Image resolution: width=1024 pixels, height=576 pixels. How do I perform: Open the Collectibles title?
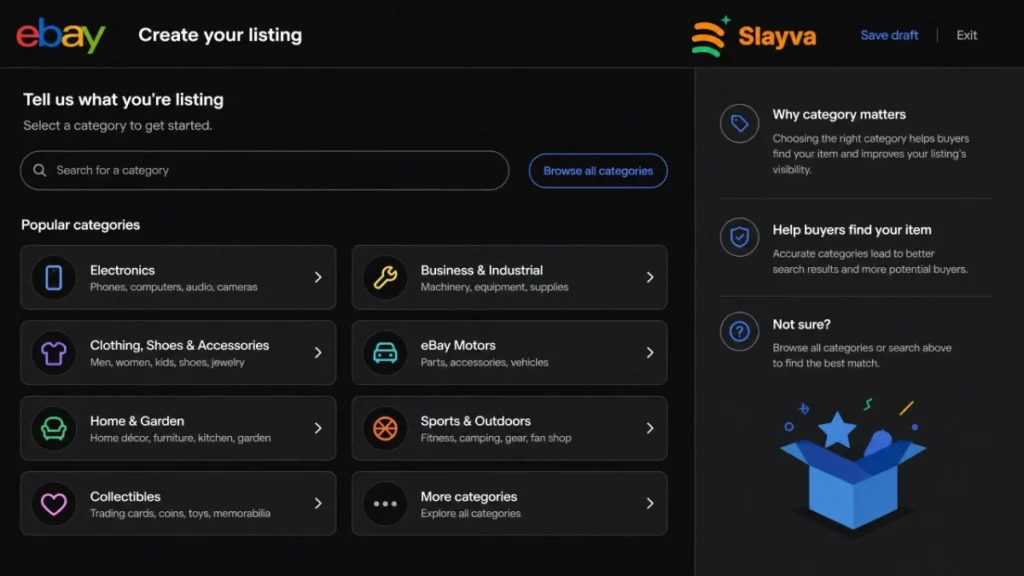click(x=125, y=497)
